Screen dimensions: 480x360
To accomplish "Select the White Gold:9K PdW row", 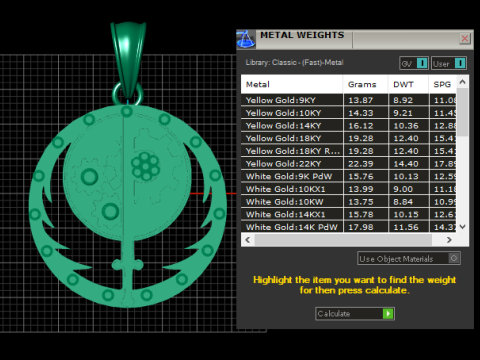I will 349,176.
